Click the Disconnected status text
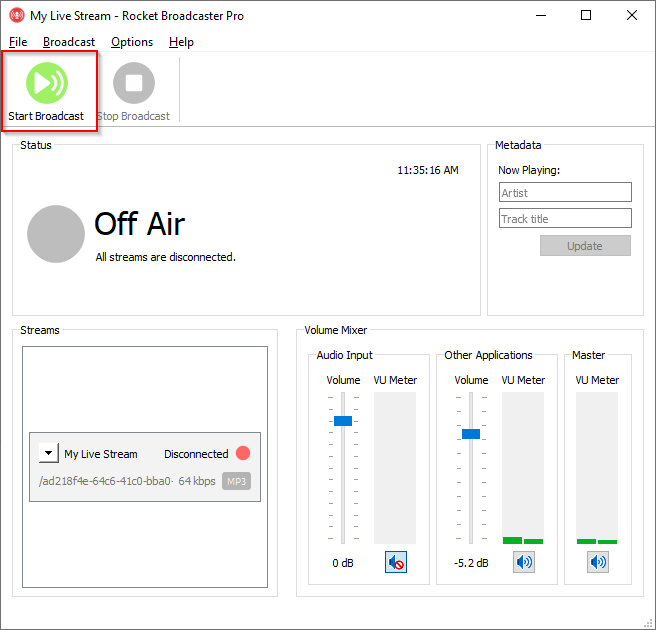This screenshot has height=630, width=656. 196,454
